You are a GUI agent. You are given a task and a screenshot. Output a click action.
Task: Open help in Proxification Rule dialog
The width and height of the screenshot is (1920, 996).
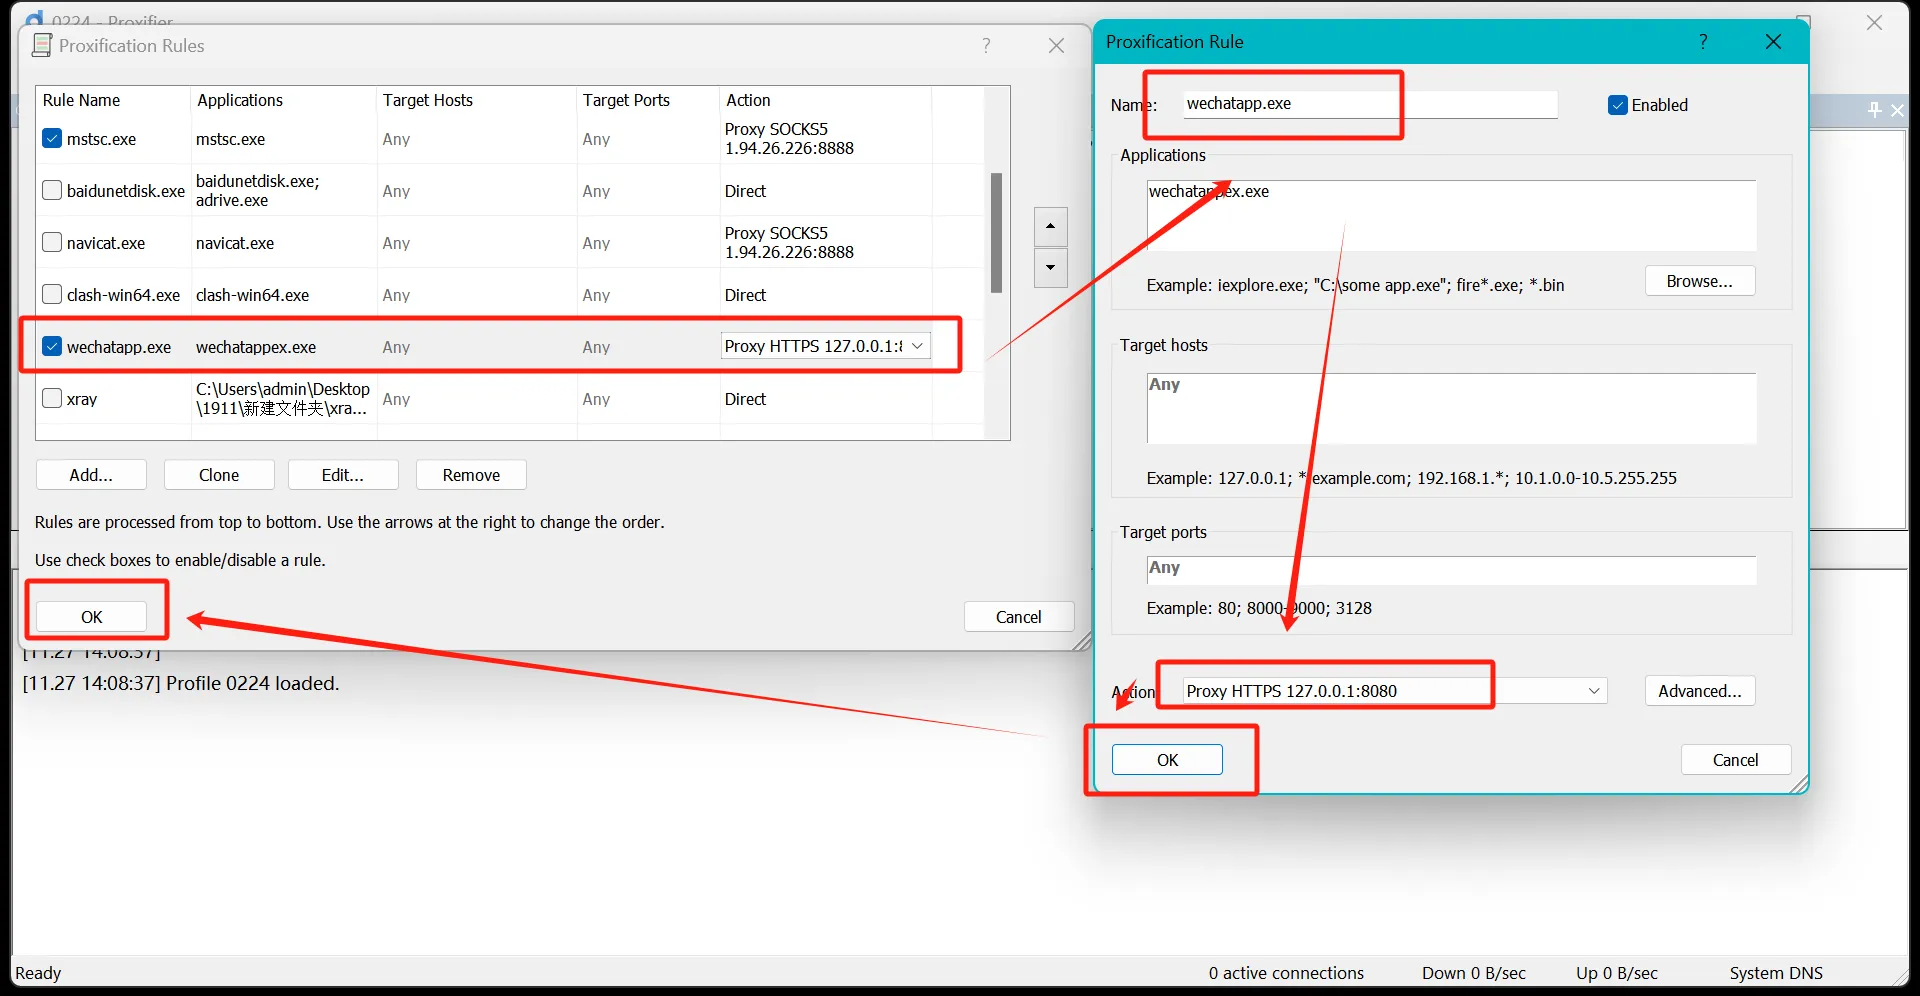pyautogui.click(x=1703, y=41)
